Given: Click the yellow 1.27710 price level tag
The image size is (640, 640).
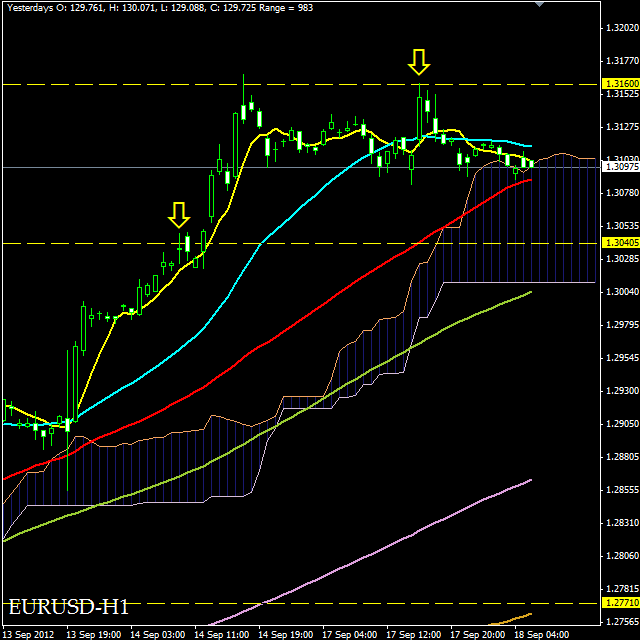Looking at the screenshot, I should [x=620, y=603].
